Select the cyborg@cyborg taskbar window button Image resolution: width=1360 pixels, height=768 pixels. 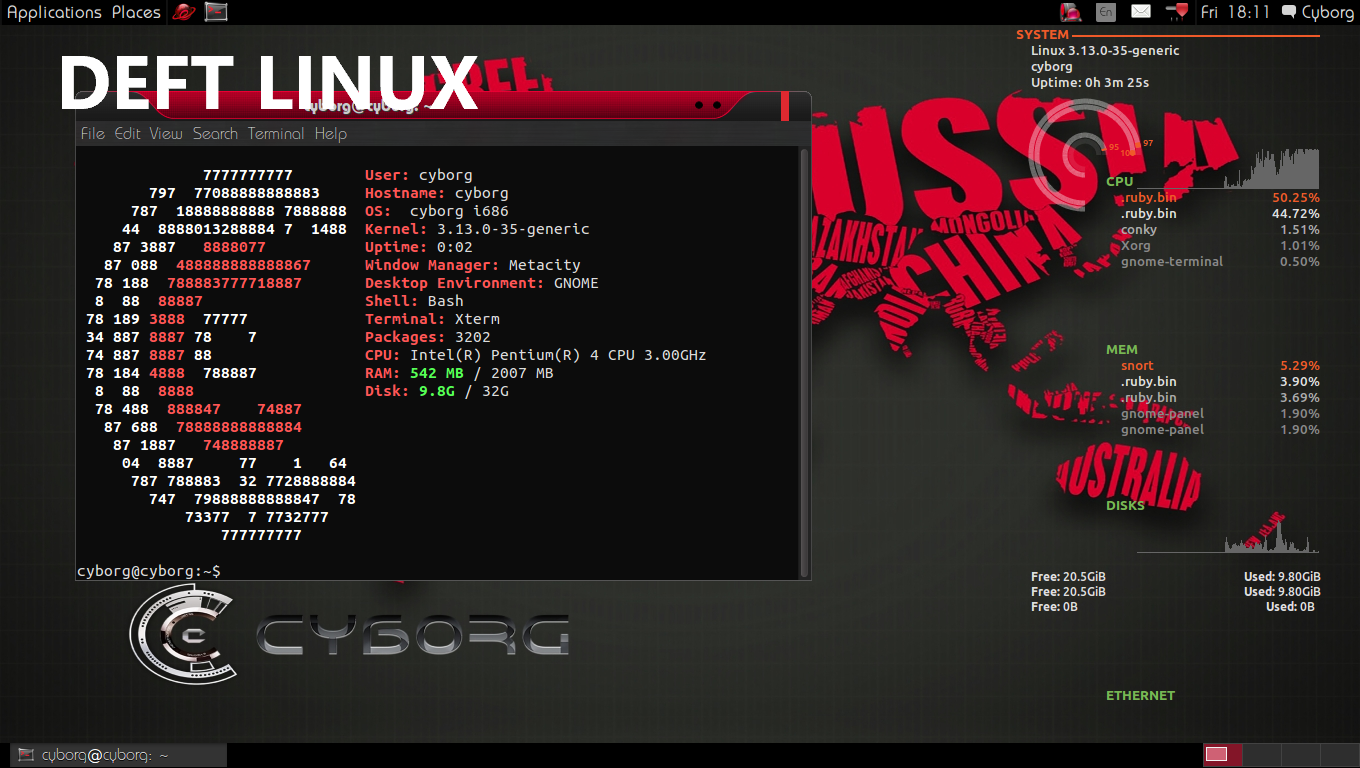point(119,755)
